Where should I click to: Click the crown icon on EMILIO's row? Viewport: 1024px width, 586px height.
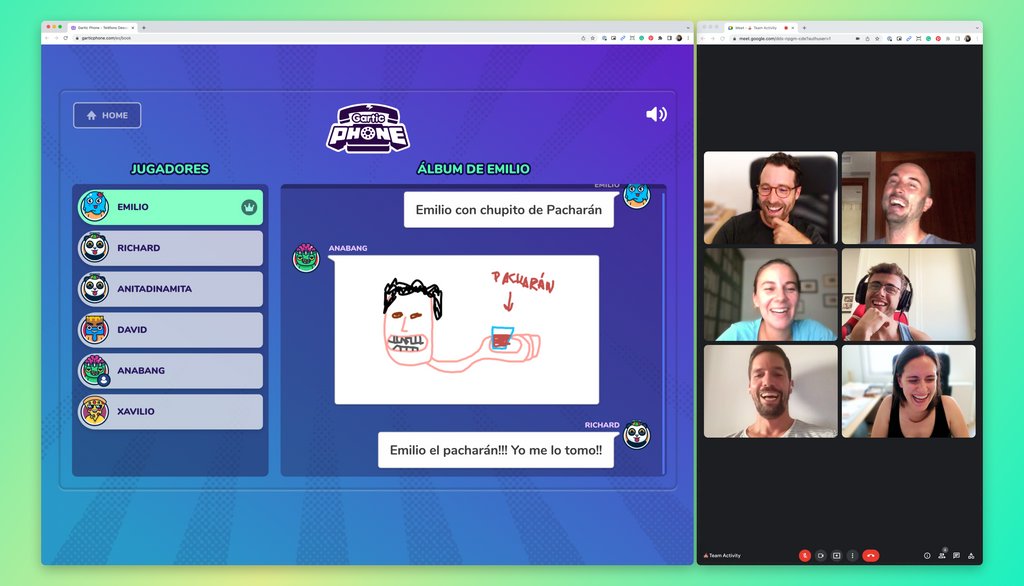pyautogui.click(x=249, y=207)
